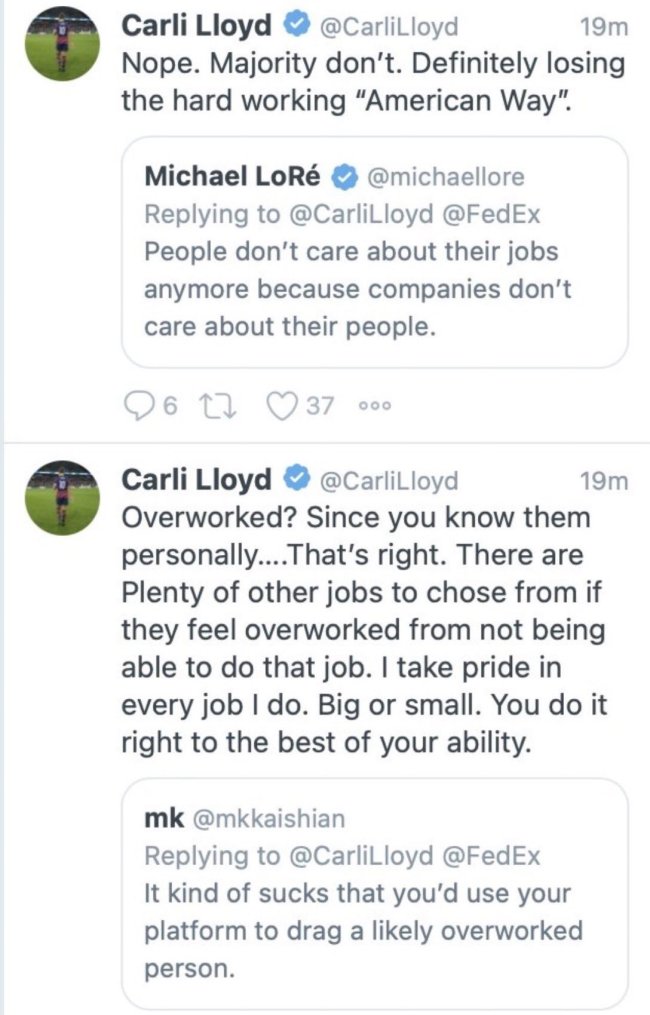Open quoted tweet about companies not caring

click(x=374, y=290)
